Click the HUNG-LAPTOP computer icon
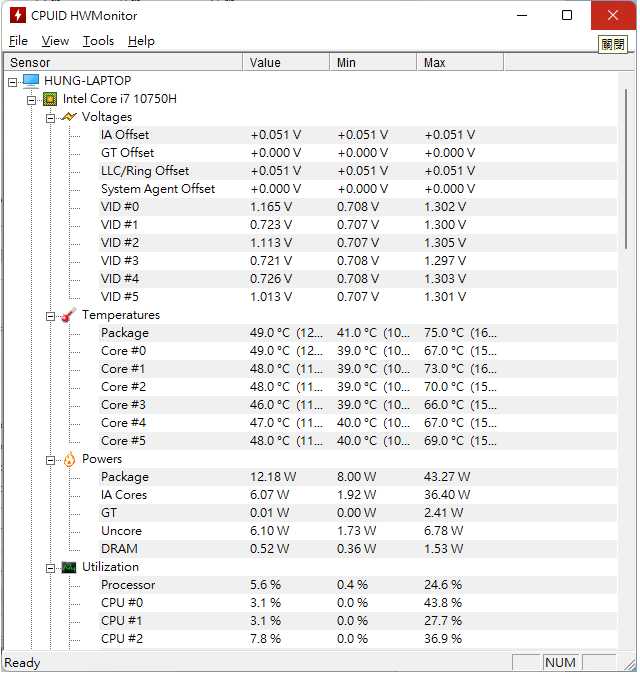This screenshot has width=640, height=673. 31,81
